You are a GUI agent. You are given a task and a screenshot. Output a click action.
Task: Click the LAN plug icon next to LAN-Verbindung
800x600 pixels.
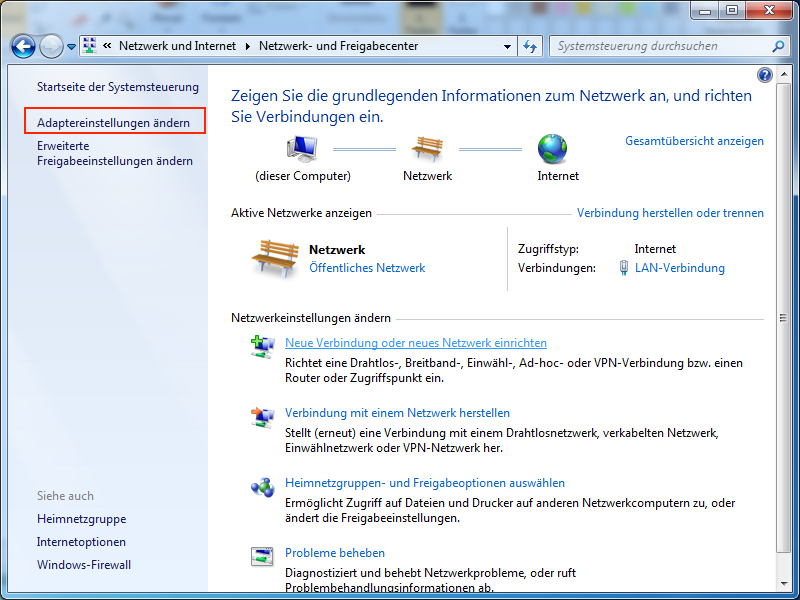pyautogui.click(x=623, y=268)
